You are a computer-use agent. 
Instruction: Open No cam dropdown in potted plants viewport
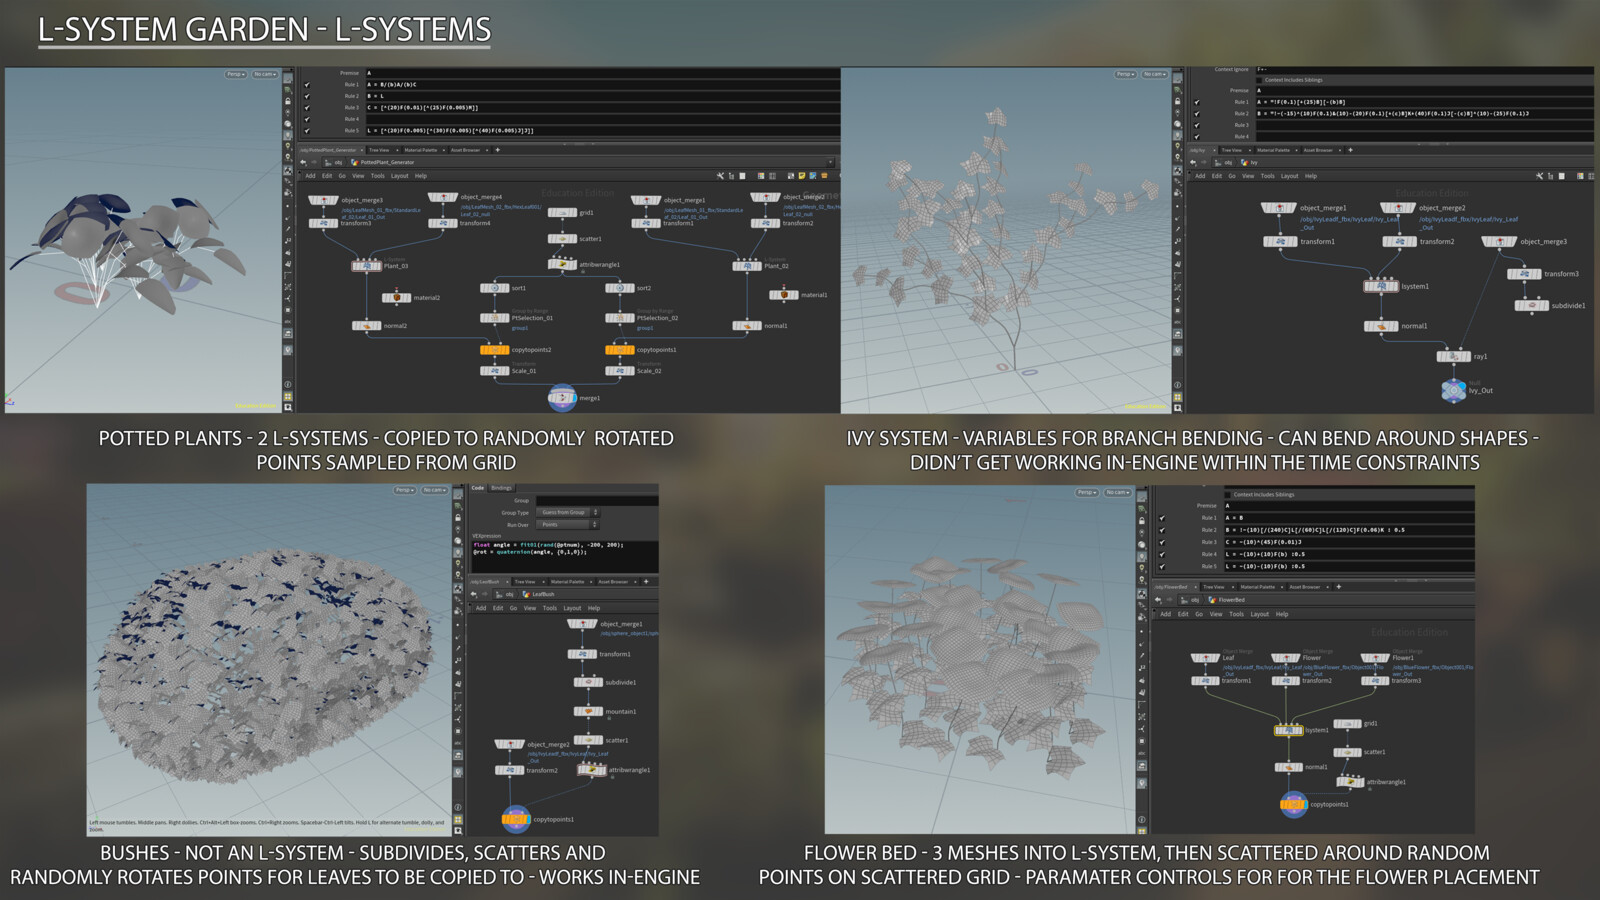coord(264,74)
